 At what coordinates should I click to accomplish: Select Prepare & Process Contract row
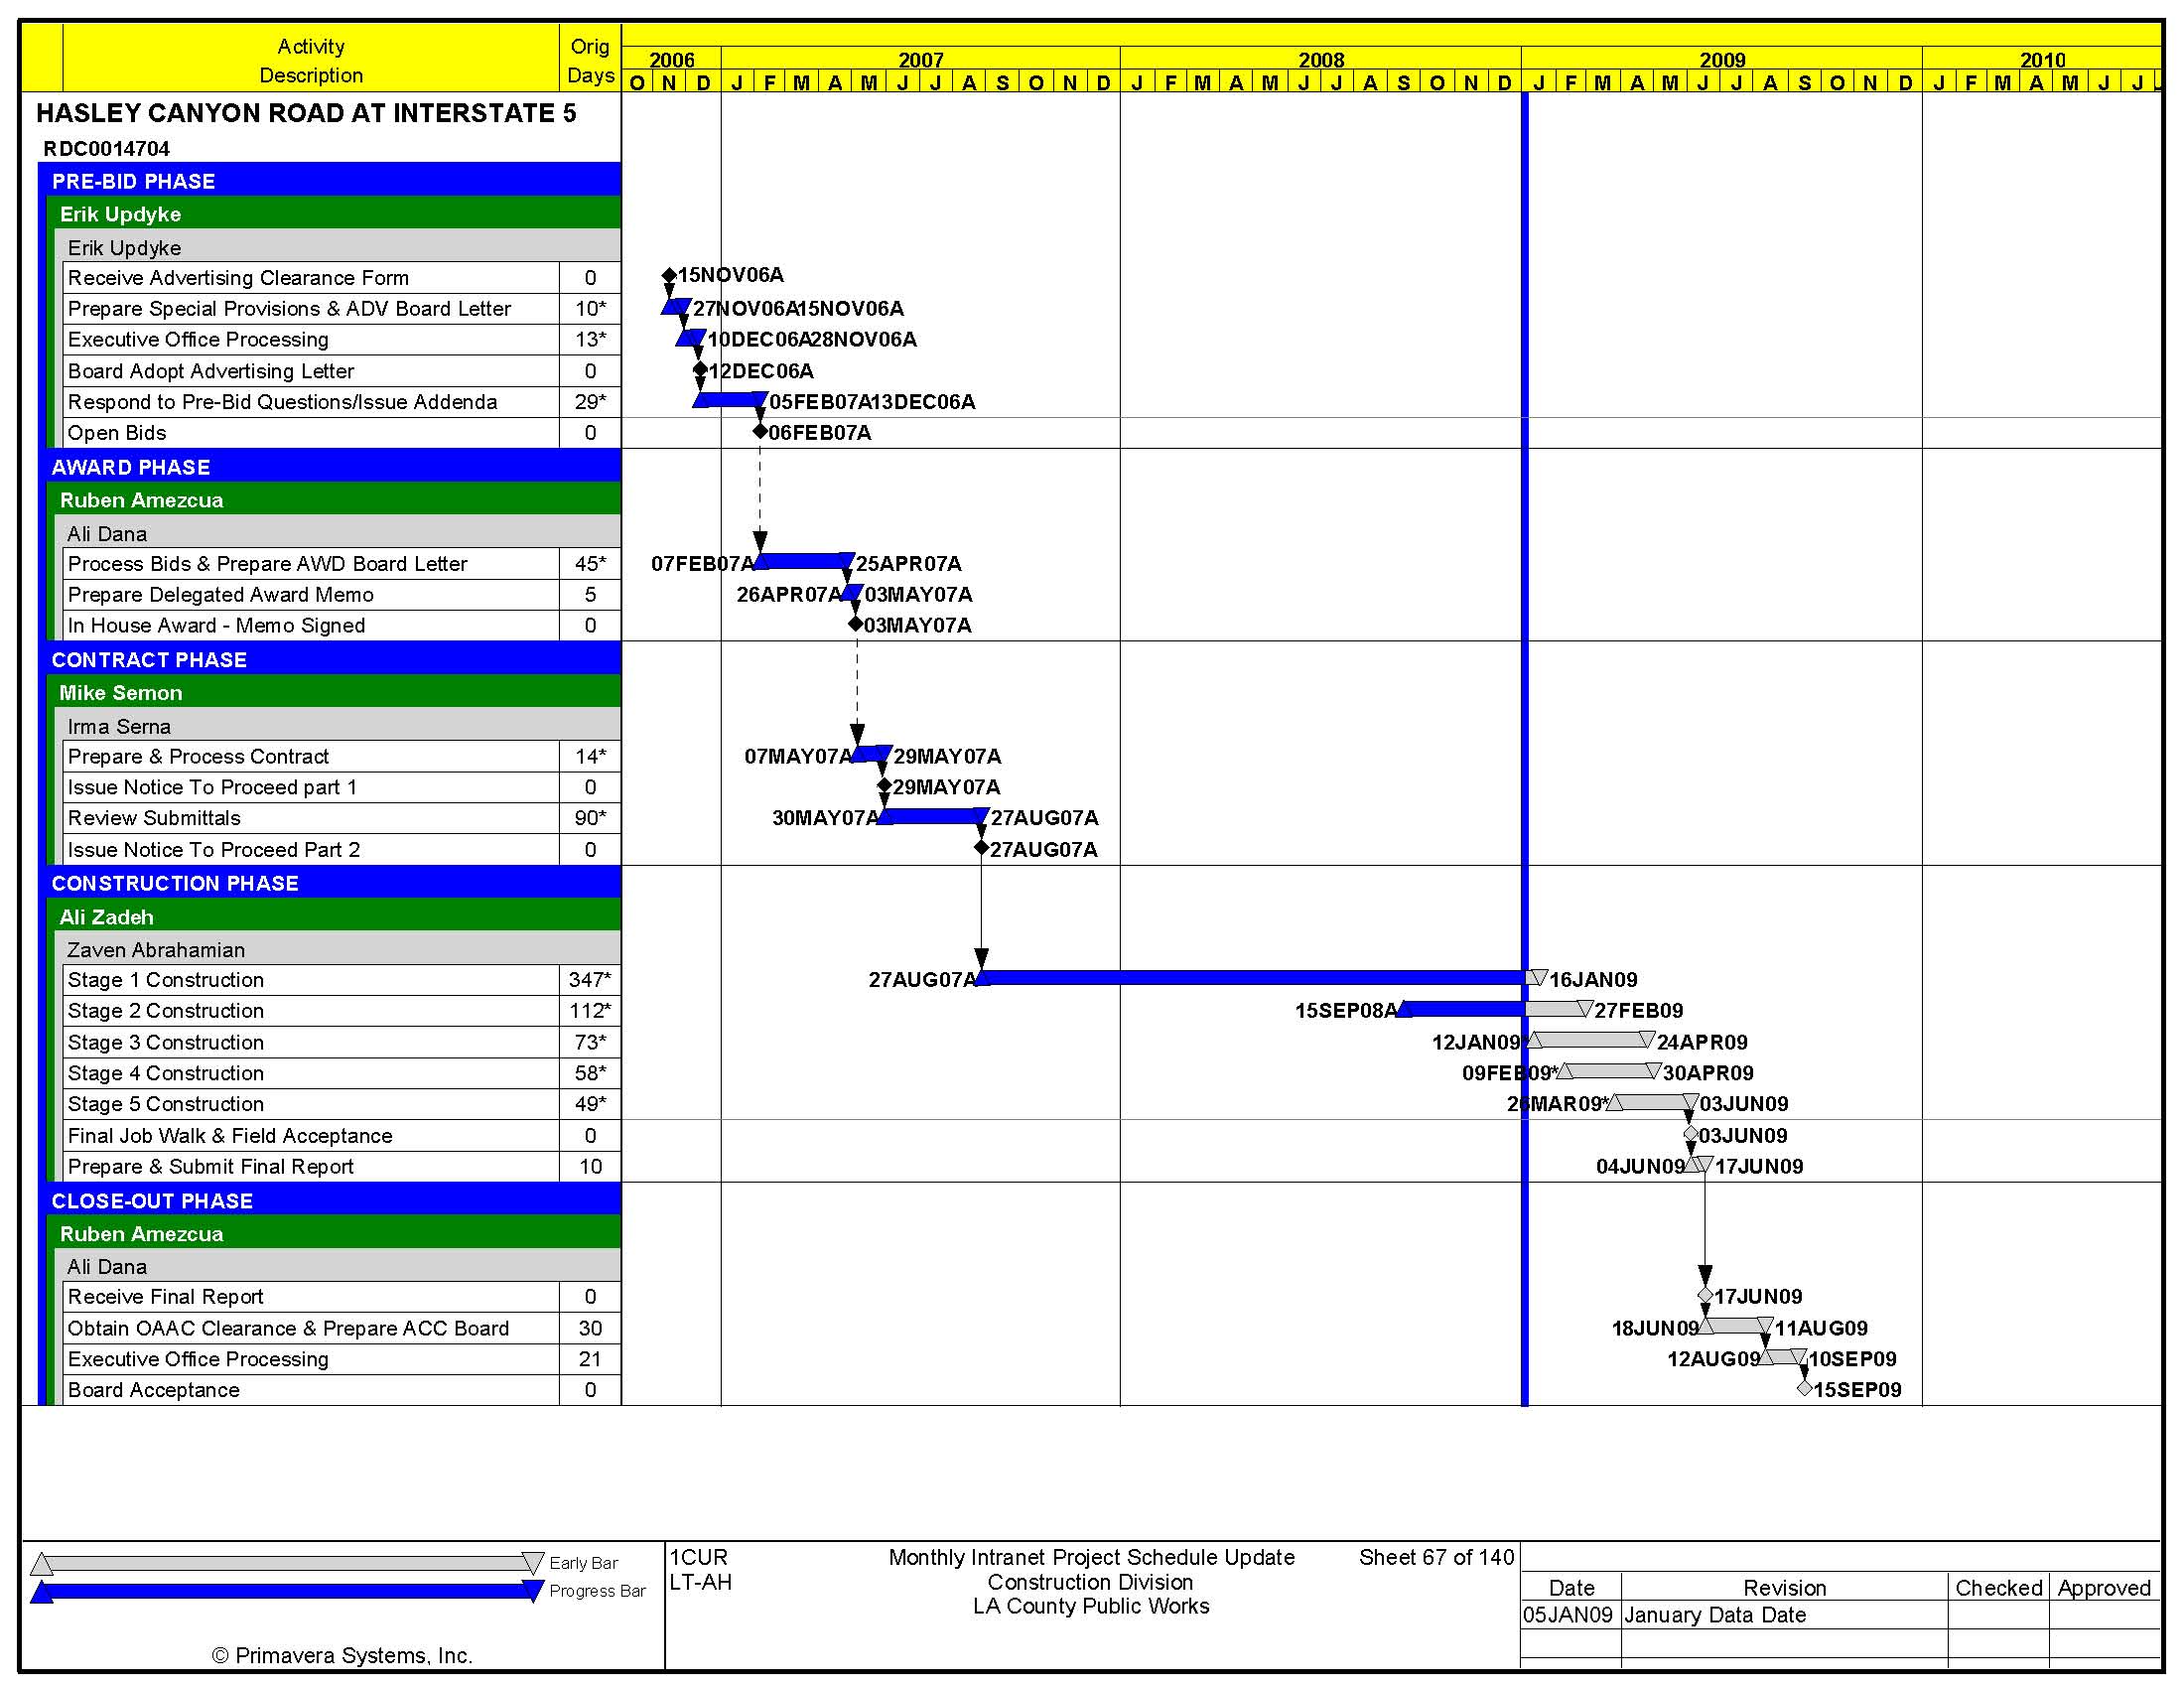(342, 757)
